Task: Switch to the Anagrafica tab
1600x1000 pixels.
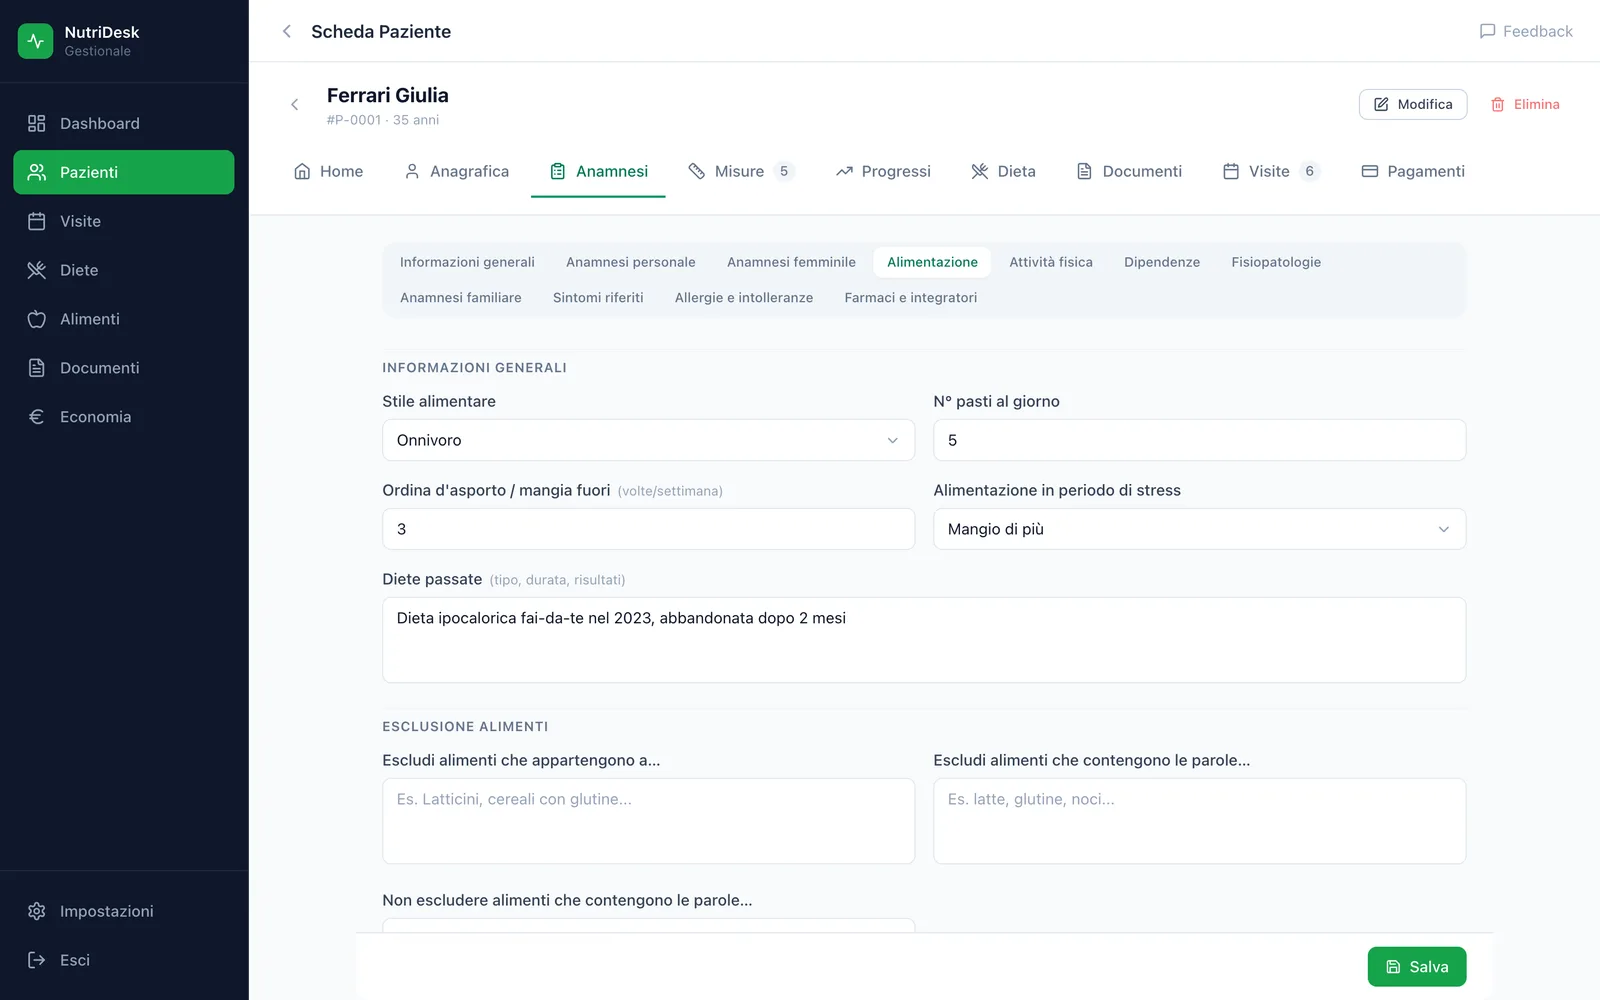Action: [x=456, y=171]
